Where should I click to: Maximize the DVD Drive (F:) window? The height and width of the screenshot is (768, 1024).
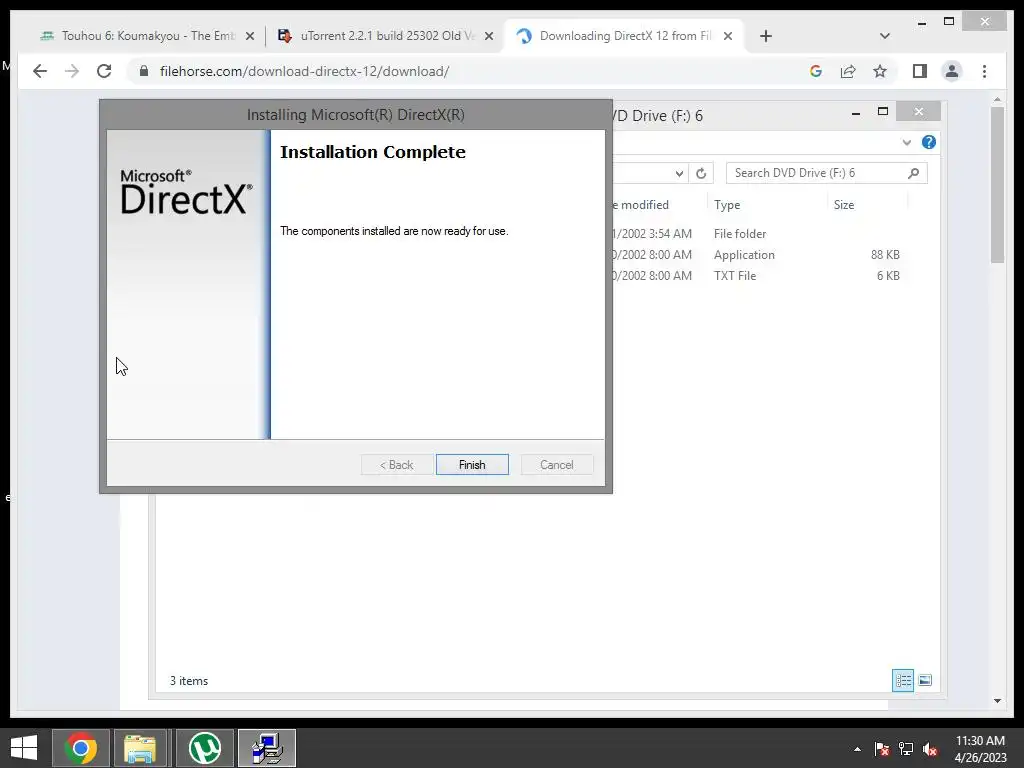[883, 112]
